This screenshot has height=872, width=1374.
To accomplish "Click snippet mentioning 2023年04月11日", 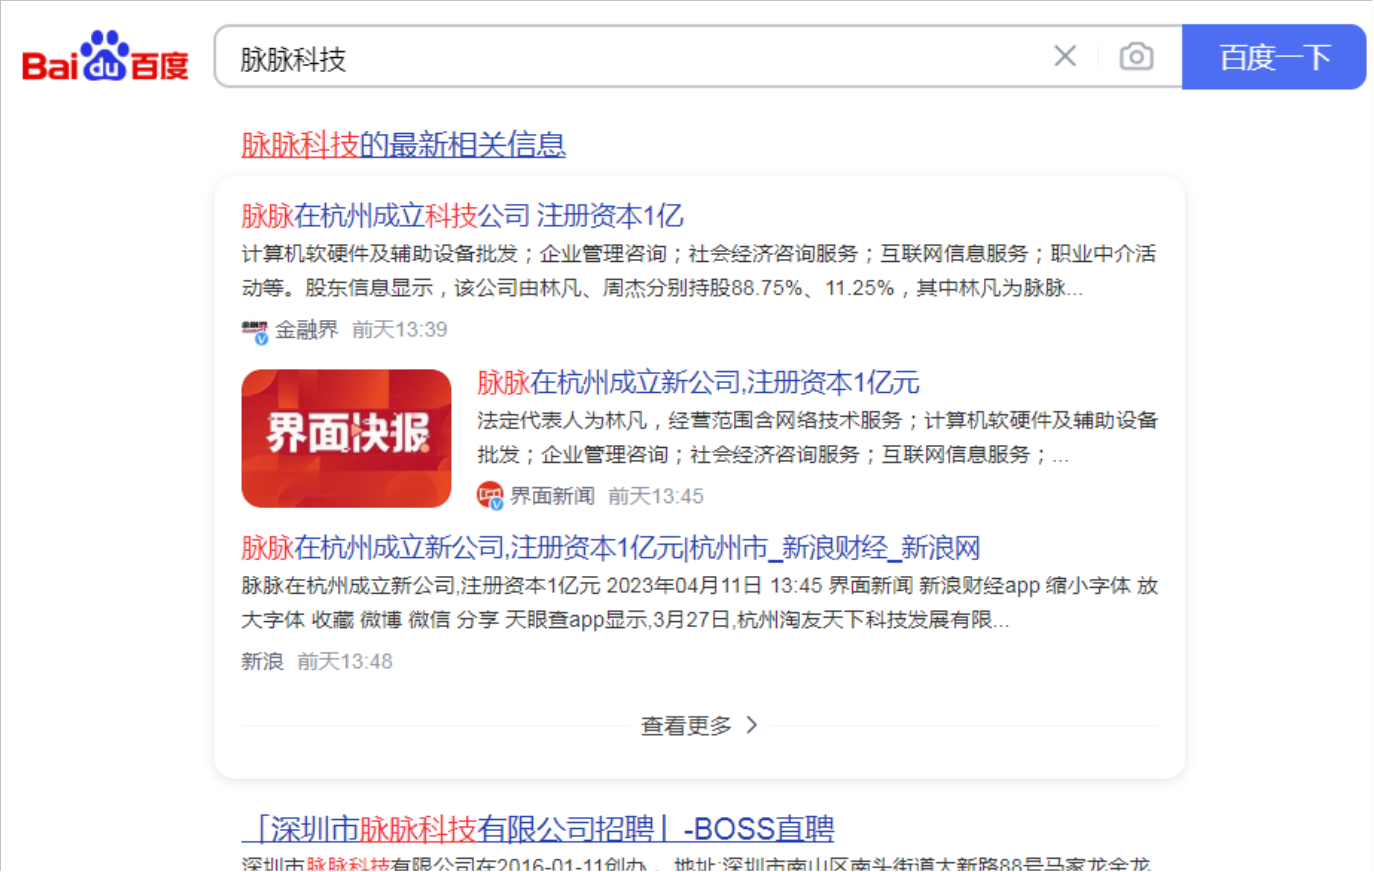I will pyautogui.click(x=699, y=602).
